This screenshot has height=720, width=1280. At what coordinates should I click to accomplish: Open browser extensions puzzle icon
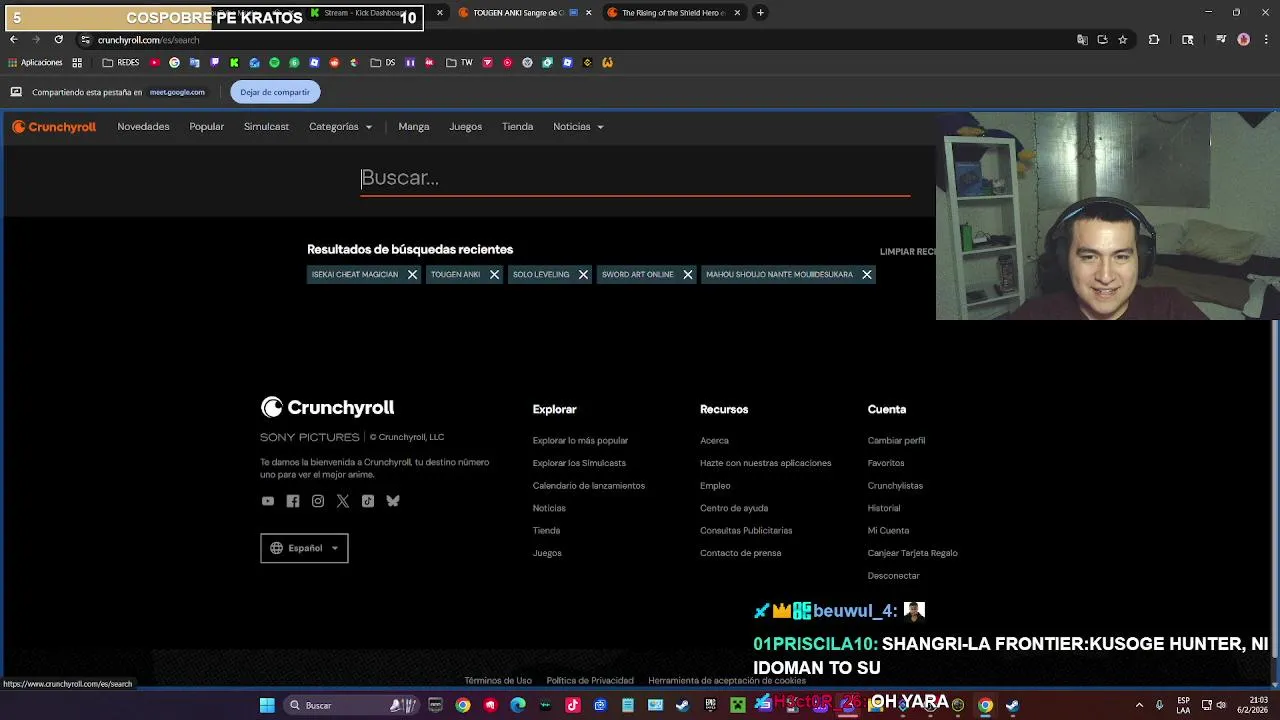[1154, 40]
